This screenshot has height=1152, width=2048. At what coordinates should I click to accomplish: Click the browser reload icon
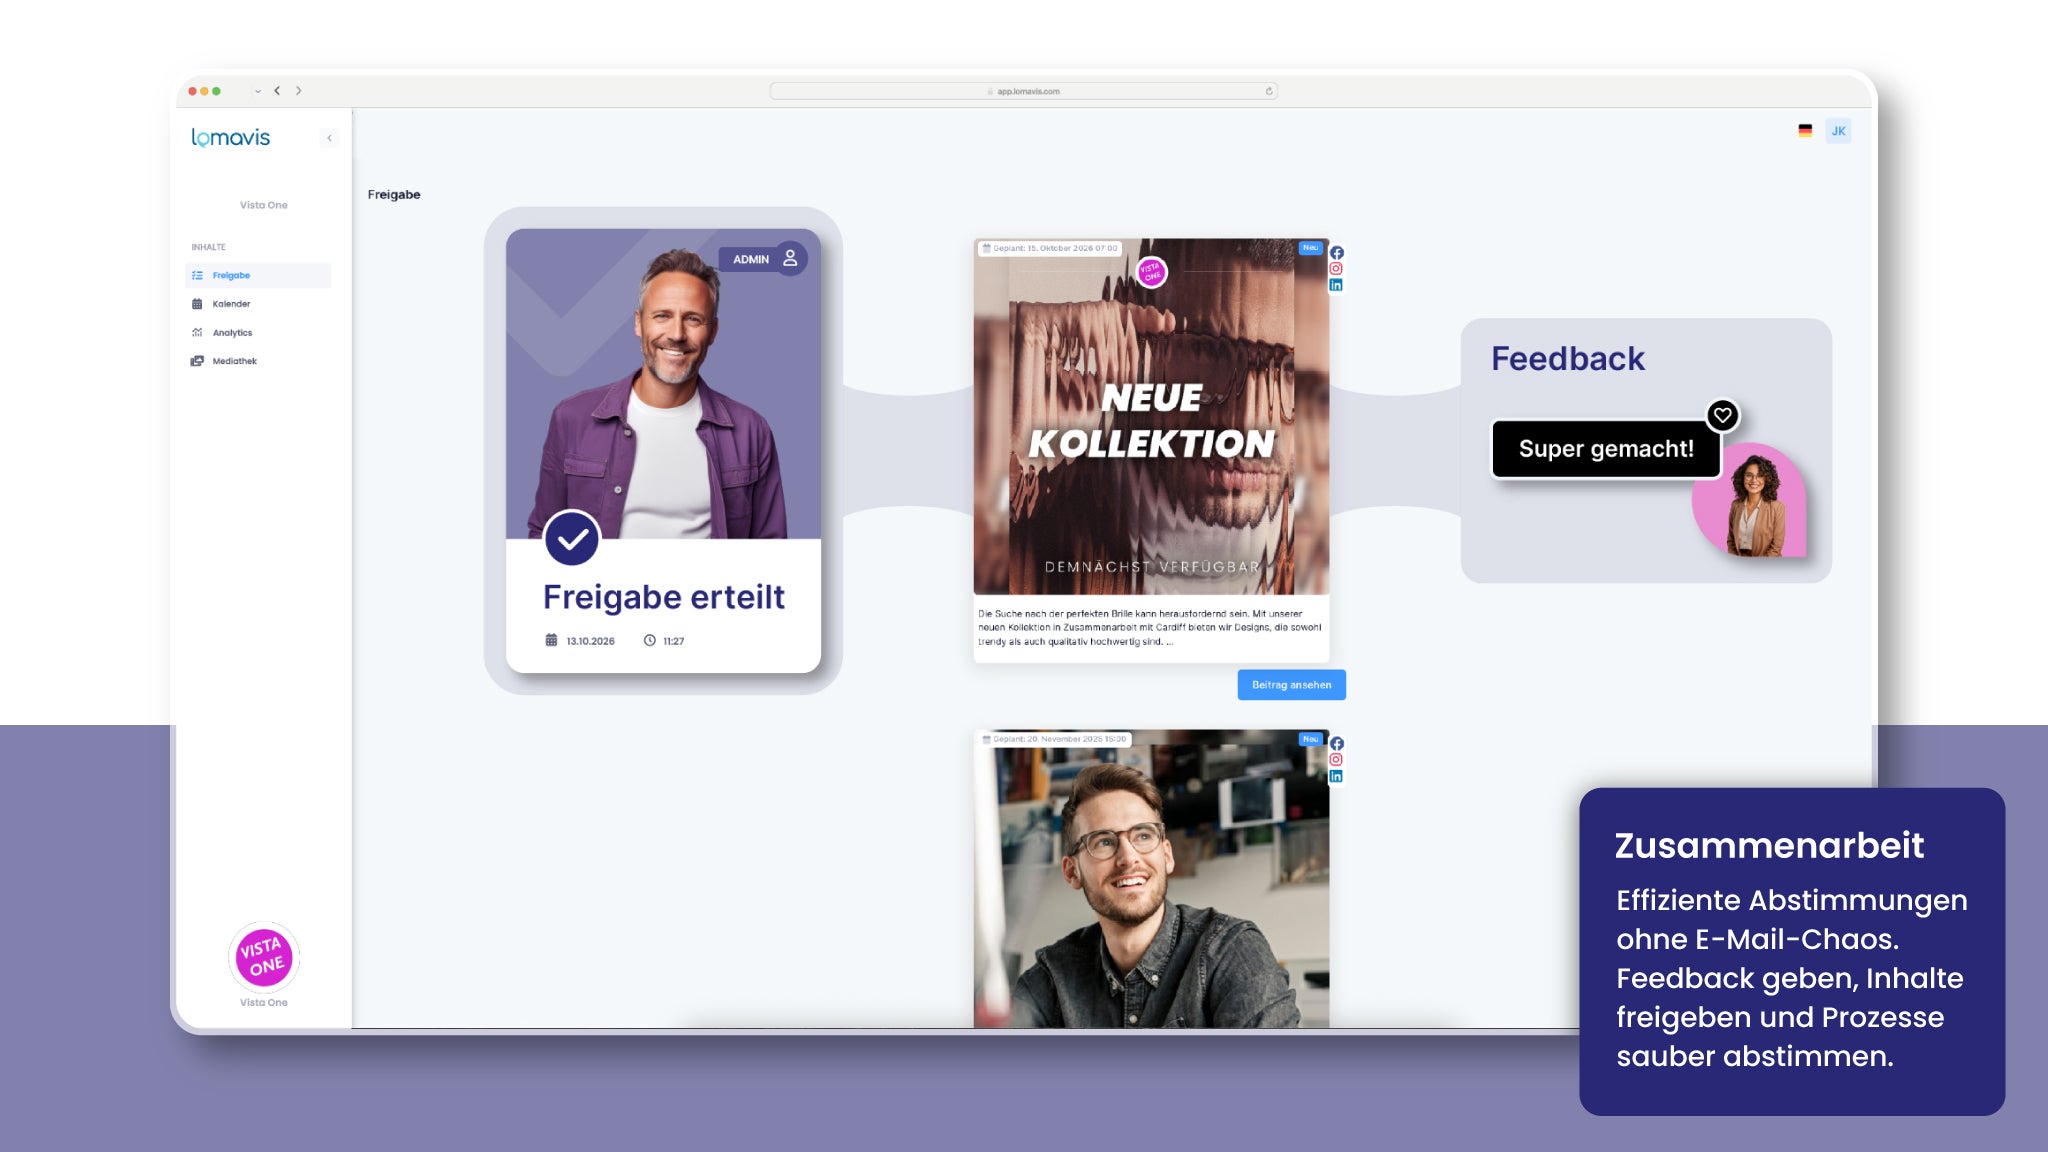(x=1269, y=91)
